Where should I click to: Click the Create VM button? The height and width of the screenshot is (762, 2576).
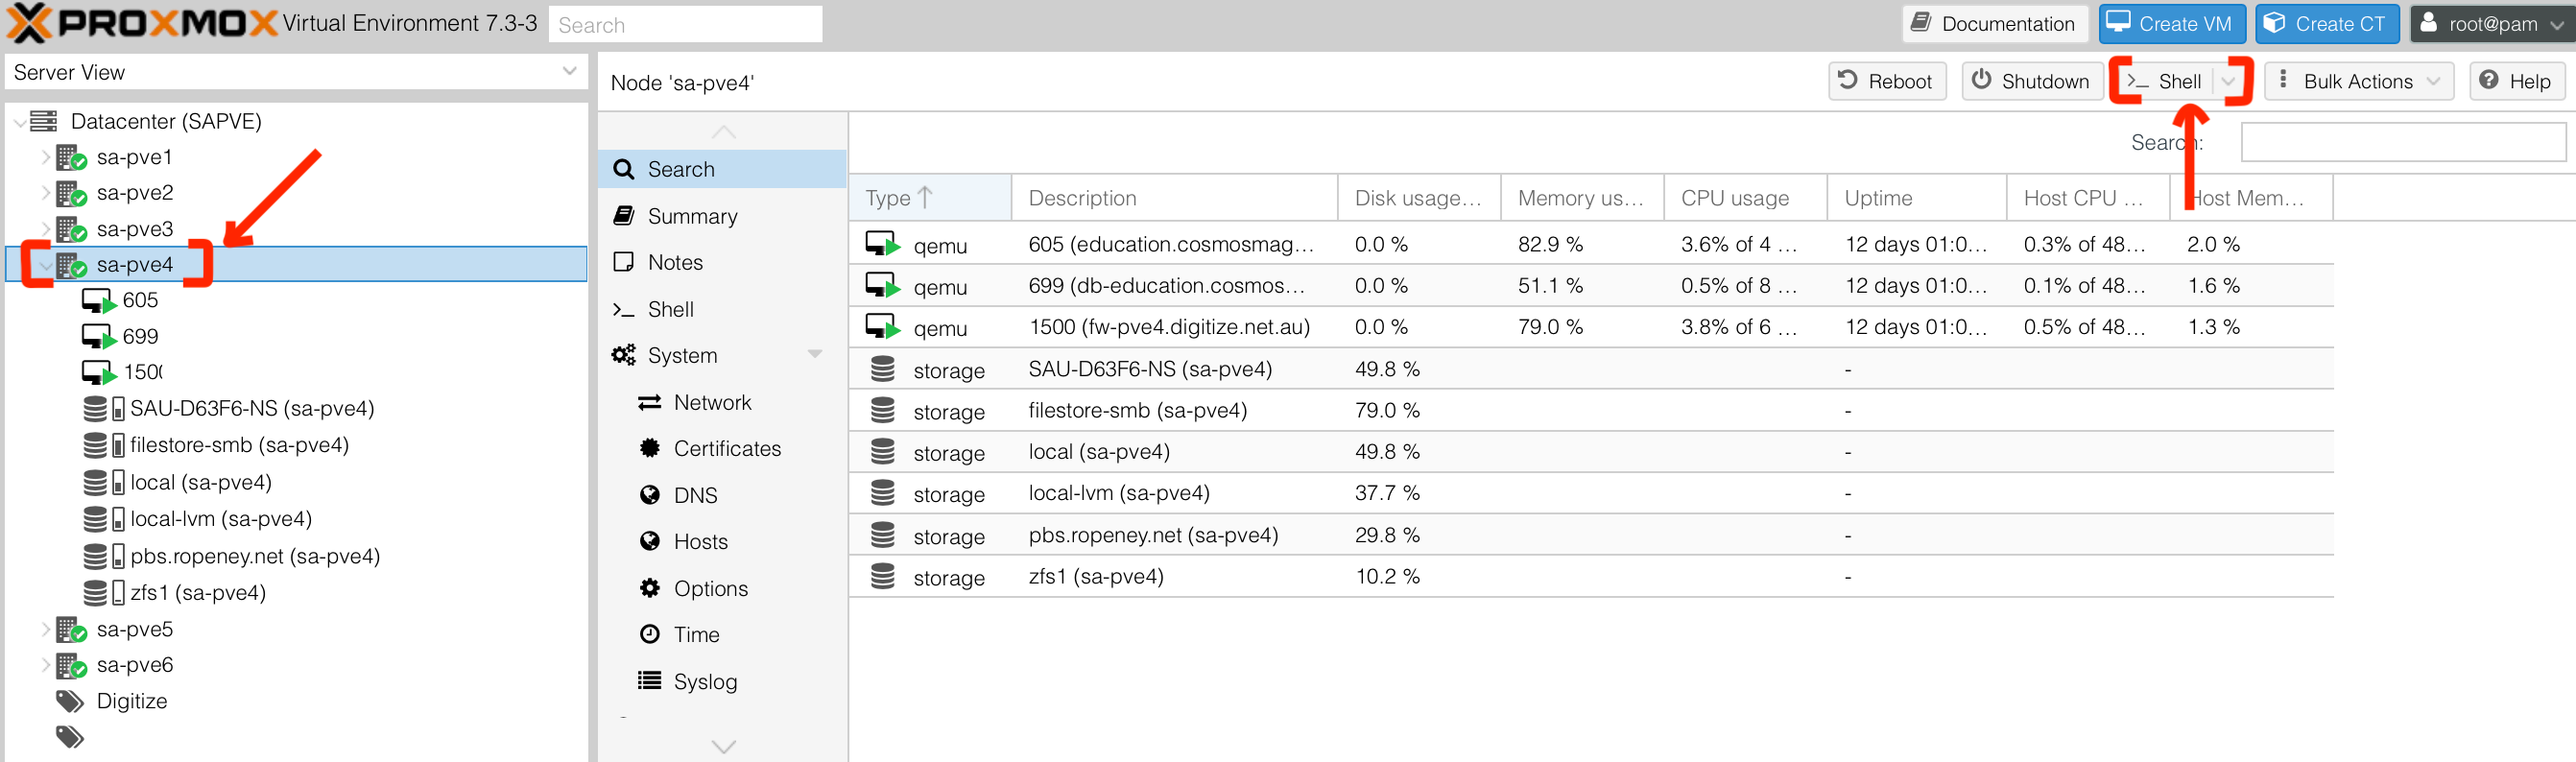point(2172,23)
